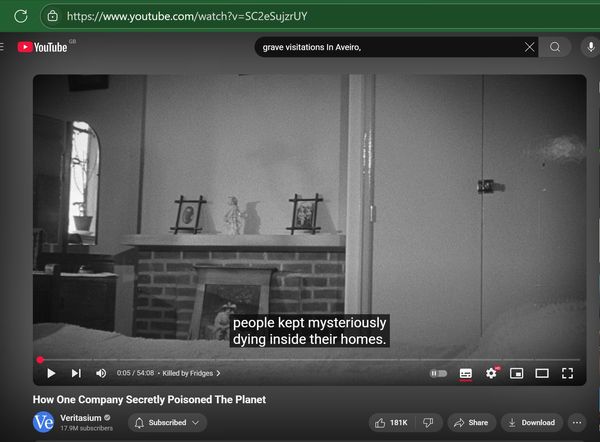Expand the Subscribed notification dropdown
This screenshot has width=600, height=442.
[x=167, y=422]
